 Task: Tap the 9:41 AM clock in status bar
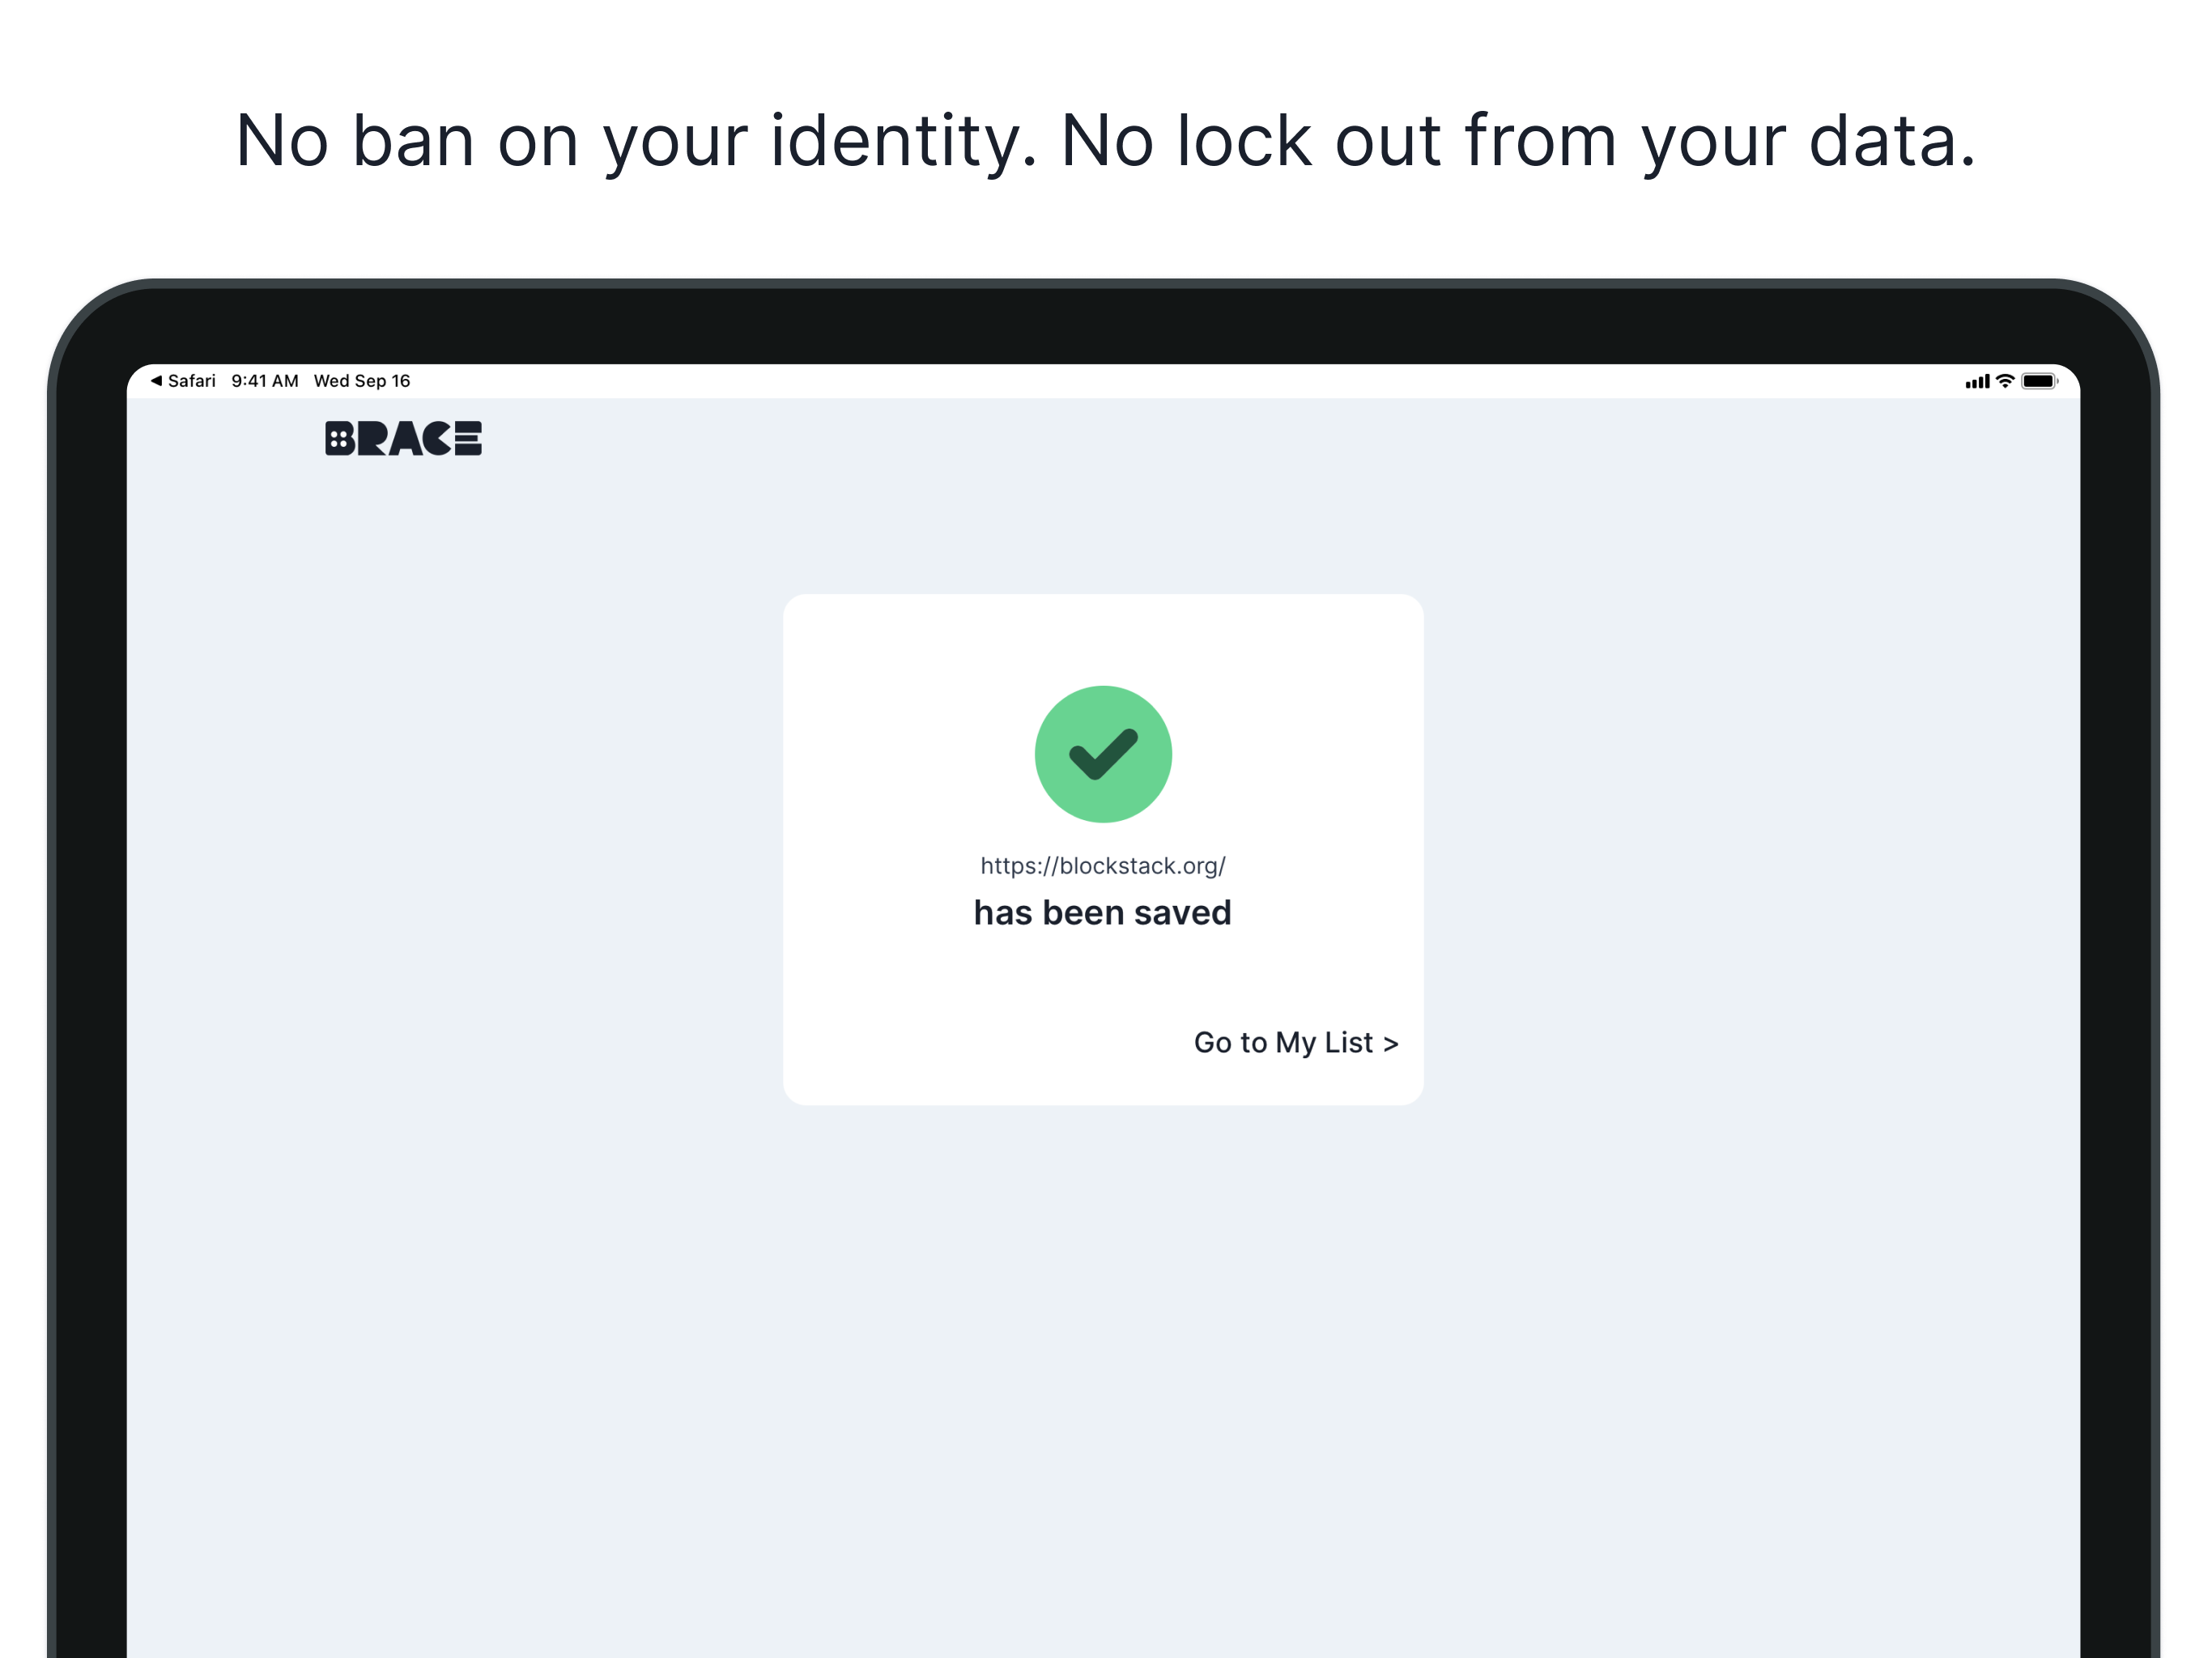265,380
